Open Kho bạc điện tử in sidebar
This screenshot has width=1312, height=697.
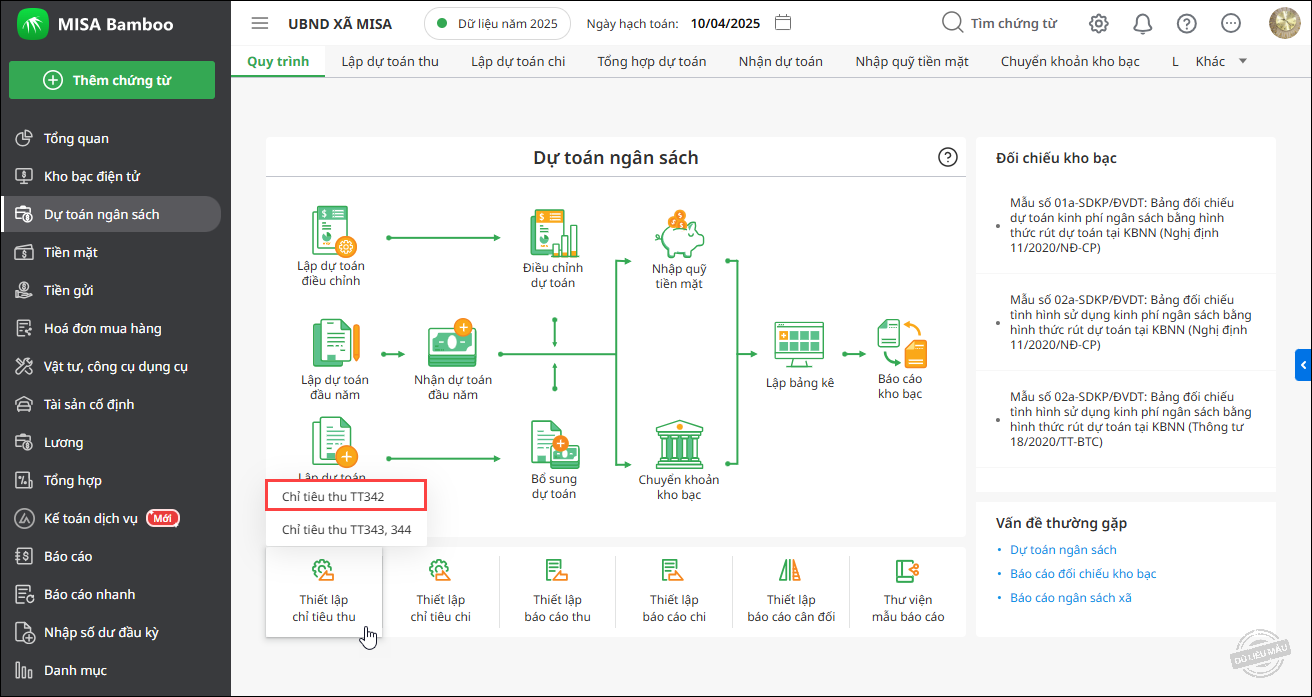pos(112,176)
